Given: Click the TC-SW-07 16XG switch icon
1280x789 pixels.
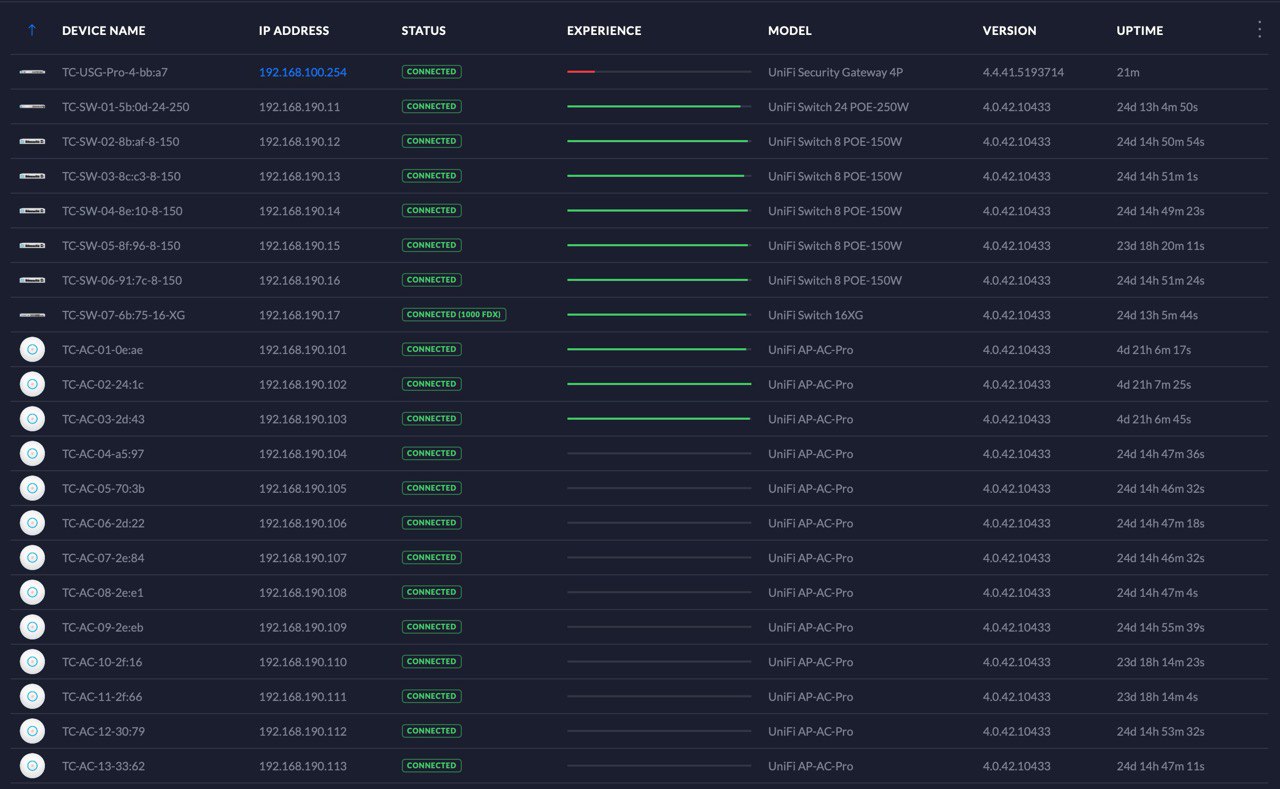Looking at the screenshot, I should click(32, 315).
